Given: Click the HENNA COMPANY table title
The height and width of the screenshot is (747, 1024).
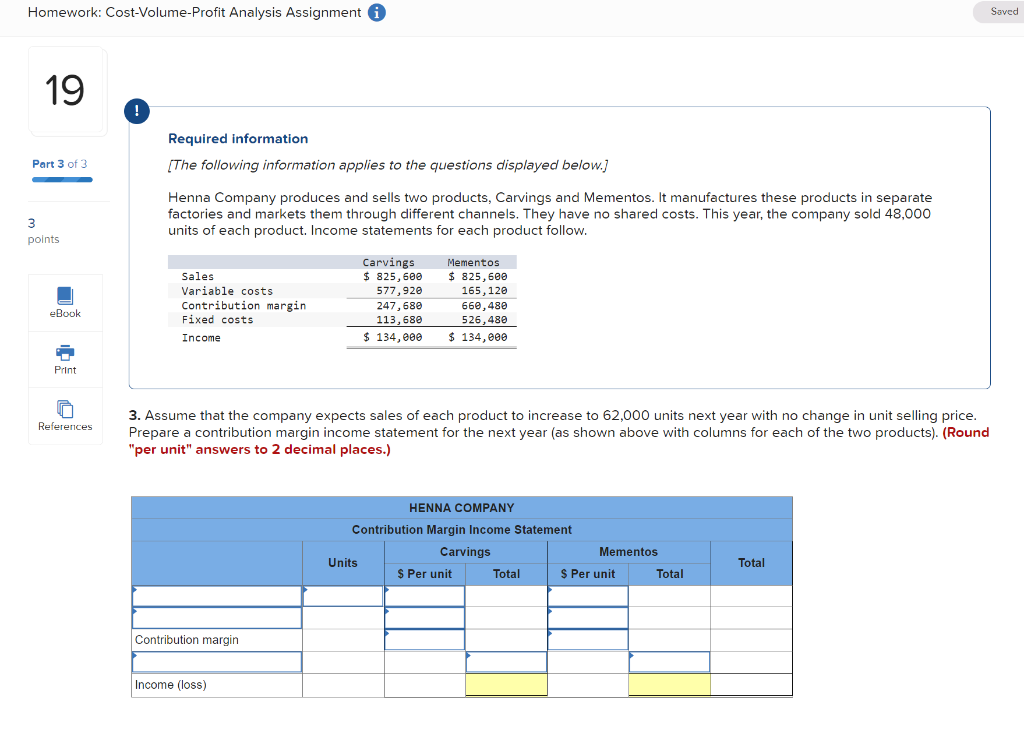Looking at the screenshot, I should (x=462, y=507).
